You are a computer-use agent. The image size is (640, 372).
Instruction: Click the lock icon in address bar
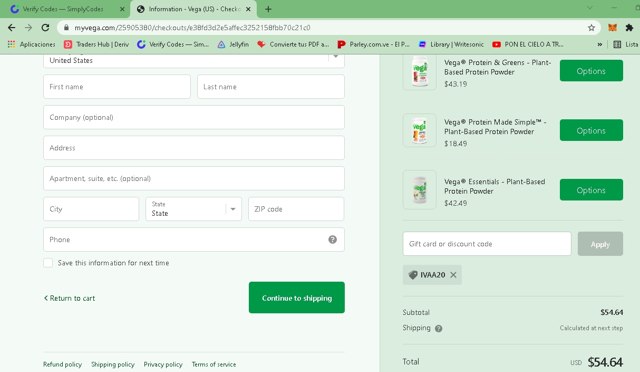(x=66, y=27)
